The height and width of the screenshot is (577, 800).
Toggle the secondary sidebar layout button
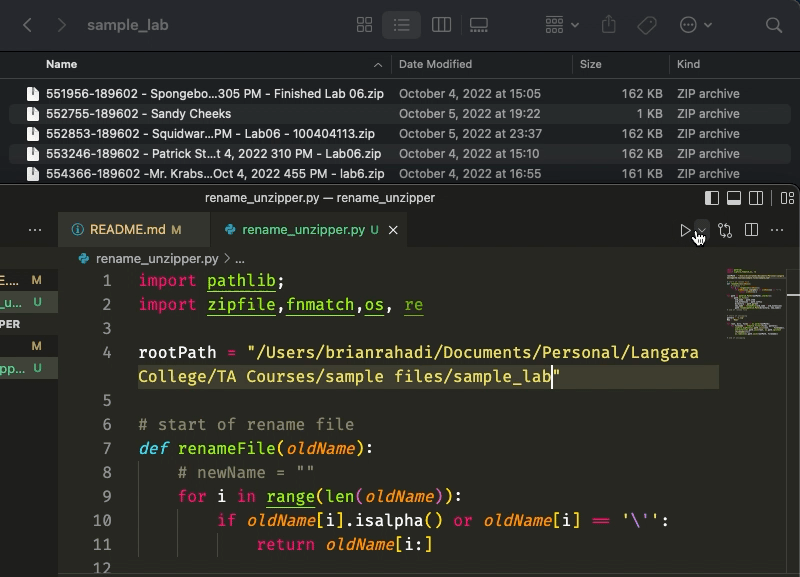[754, 198]
